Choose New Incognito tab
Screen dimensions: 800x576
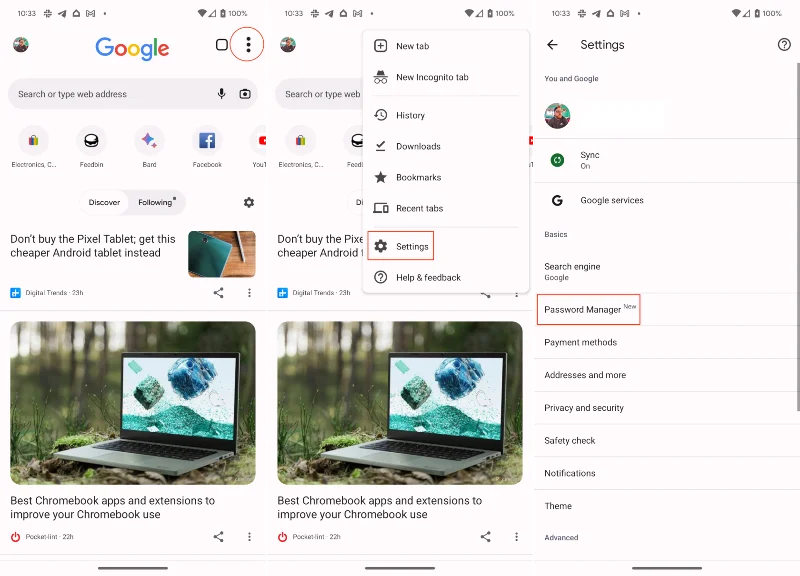446,77
